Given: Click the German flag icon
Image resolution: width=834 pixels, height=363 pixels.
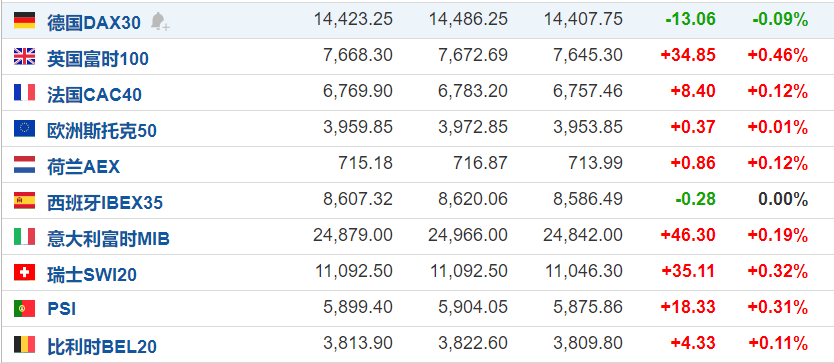Looking at the screenshot, I should pyautogui.click(x=24, y=20).
